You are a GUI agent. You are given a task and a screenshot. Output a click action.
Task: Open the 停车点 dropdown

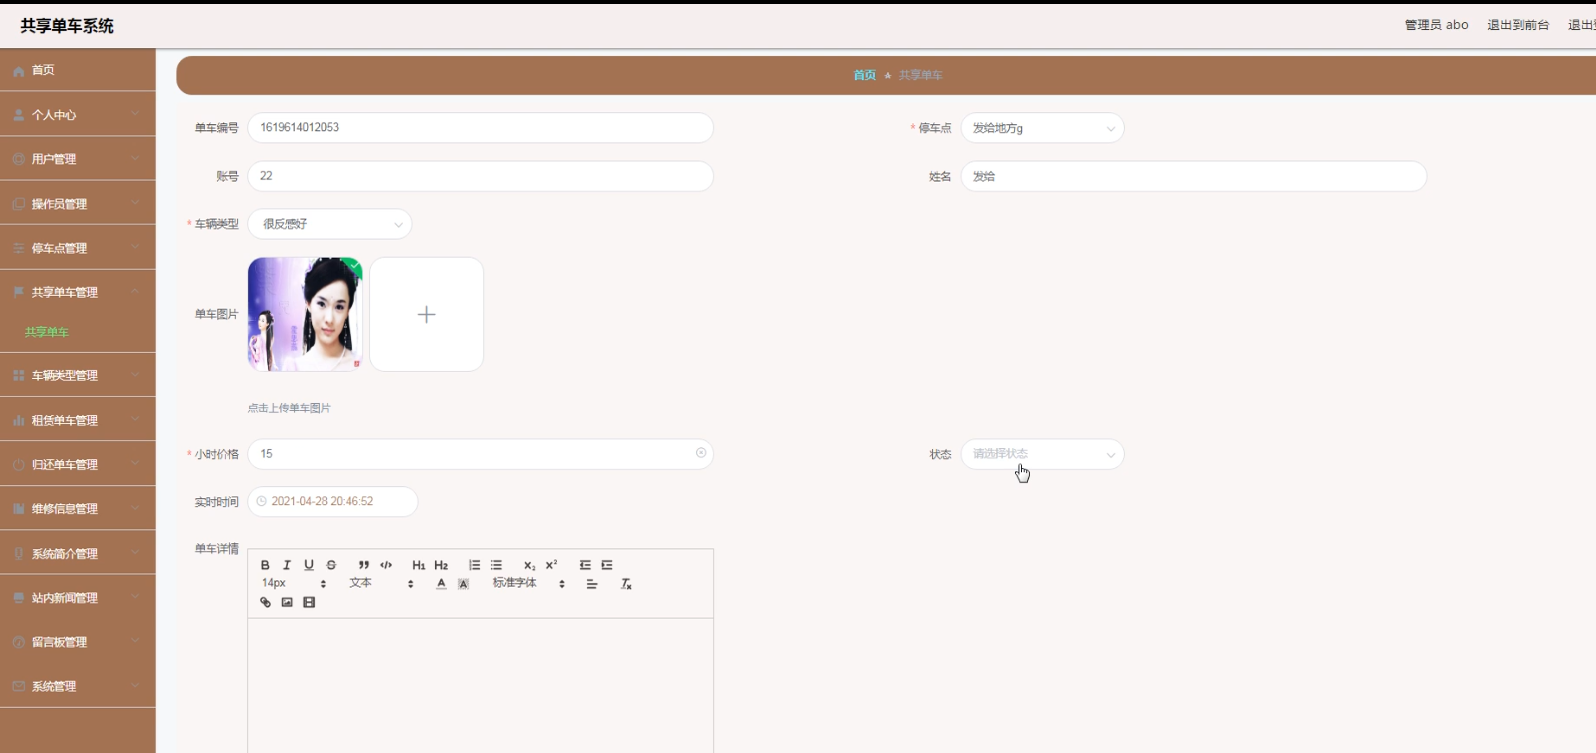pos(1042,128)
